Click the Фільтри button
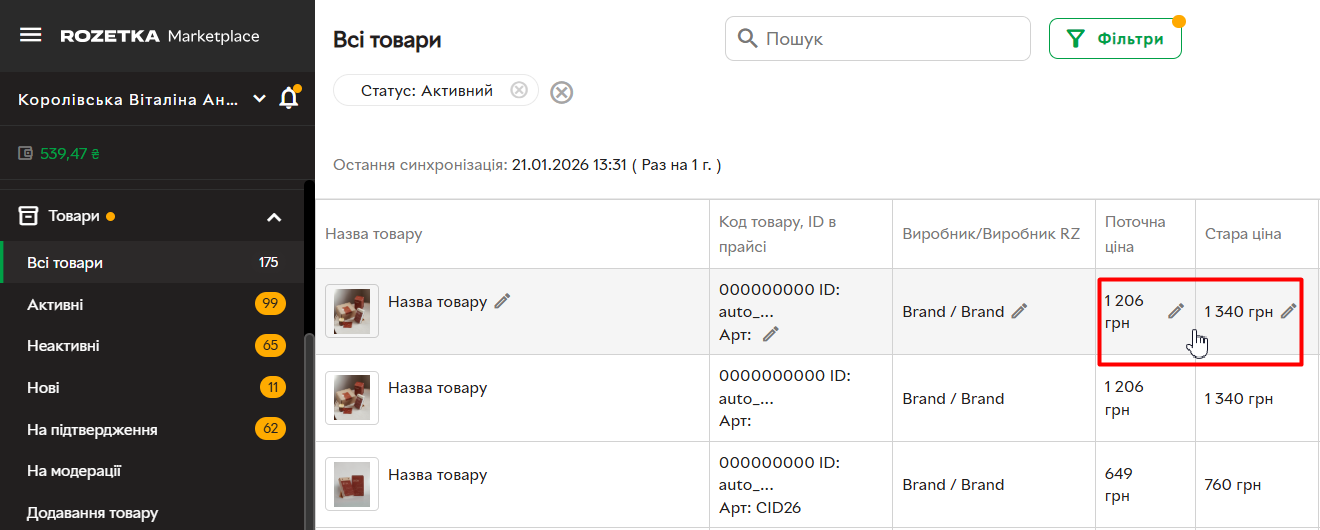This screenshot has width=1320, height=530. [x=1115, y=39]
